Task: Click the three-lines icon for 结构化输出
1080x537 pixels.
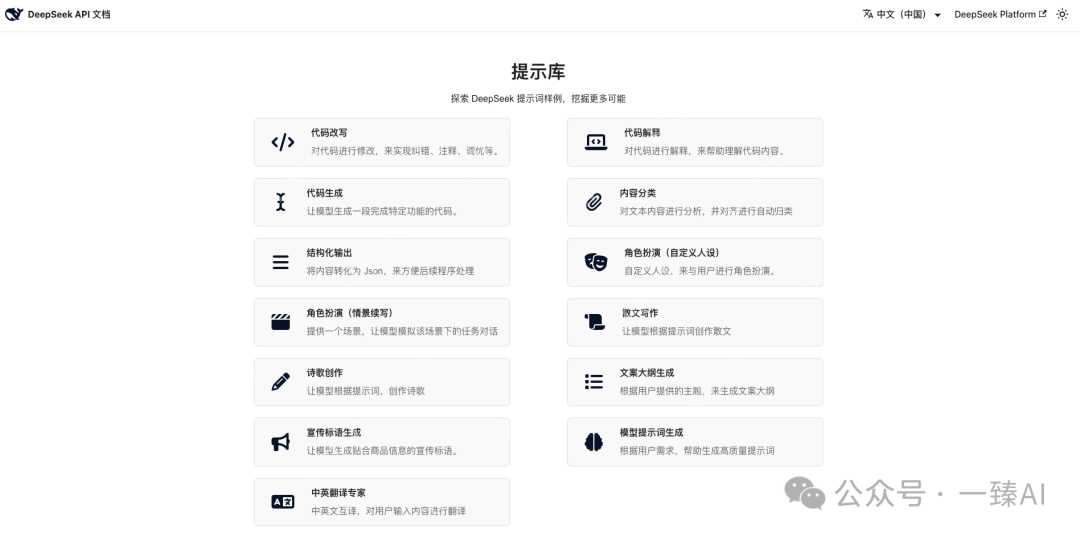Action: point(280,262)
